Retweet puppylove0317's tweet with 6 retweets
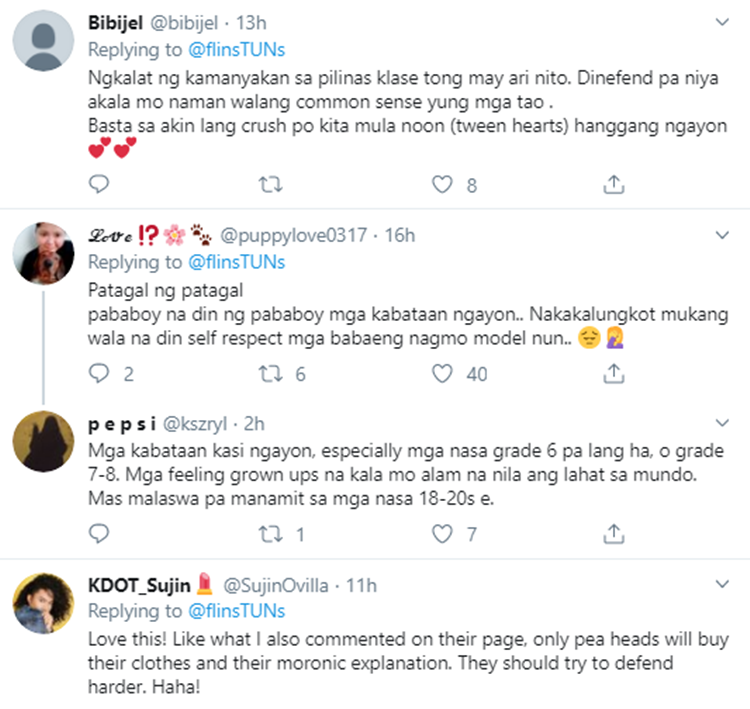750x709 pixels. tap(270, 373)
